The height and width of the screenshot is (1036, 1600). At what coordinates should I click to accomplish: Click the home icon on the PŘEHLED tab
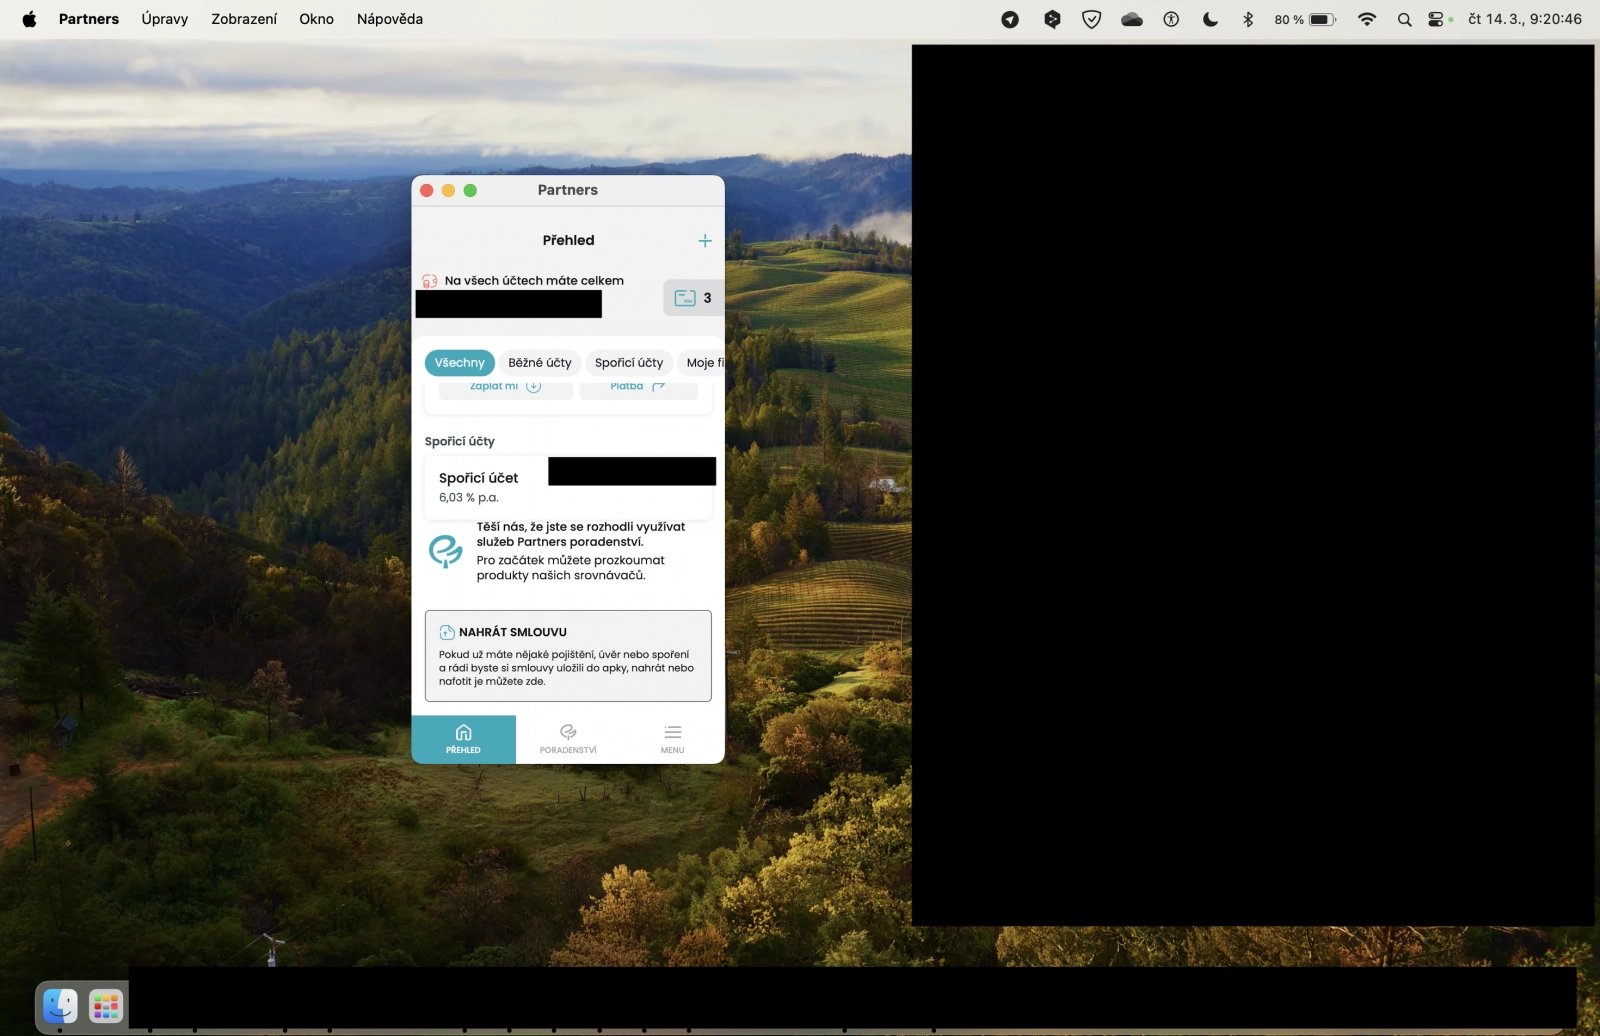(x=464, y=731)
